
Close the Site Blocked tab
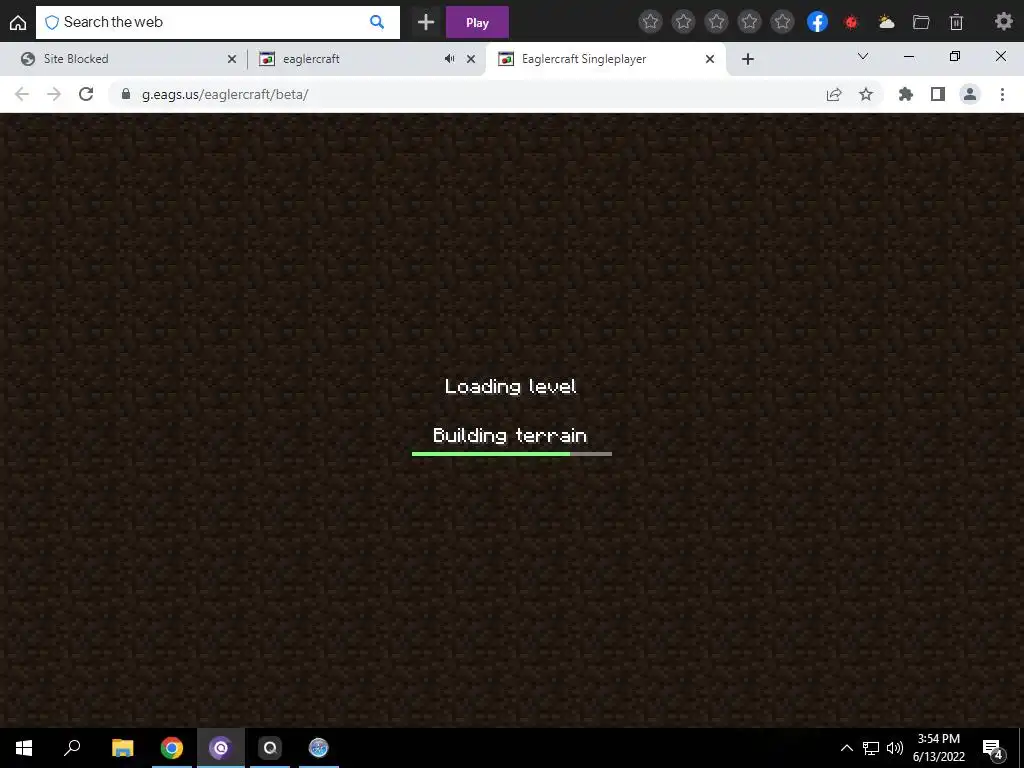point(231,59)
